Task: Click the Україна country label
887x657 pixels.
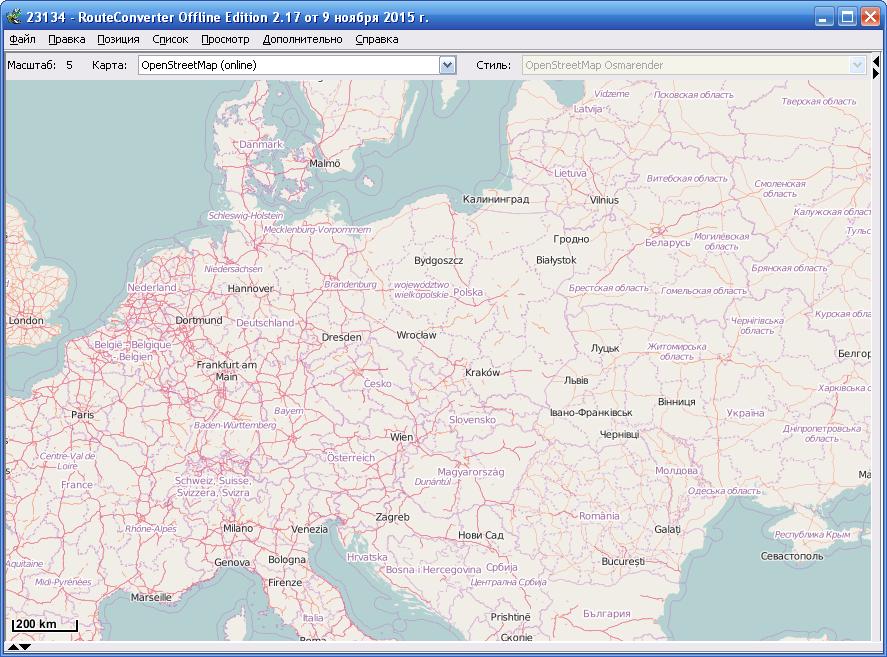Action: coord(745,413)
